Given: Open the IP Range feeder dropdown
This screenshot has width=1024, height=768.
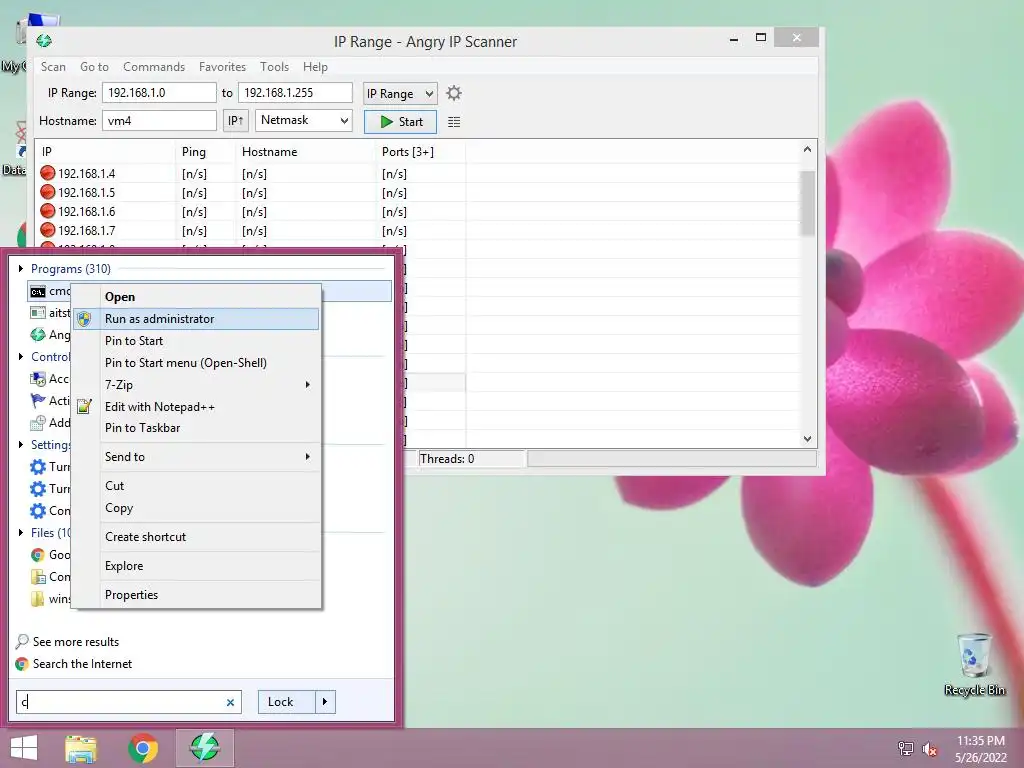Looking at the screenshot, I should [x=400, y=94].
